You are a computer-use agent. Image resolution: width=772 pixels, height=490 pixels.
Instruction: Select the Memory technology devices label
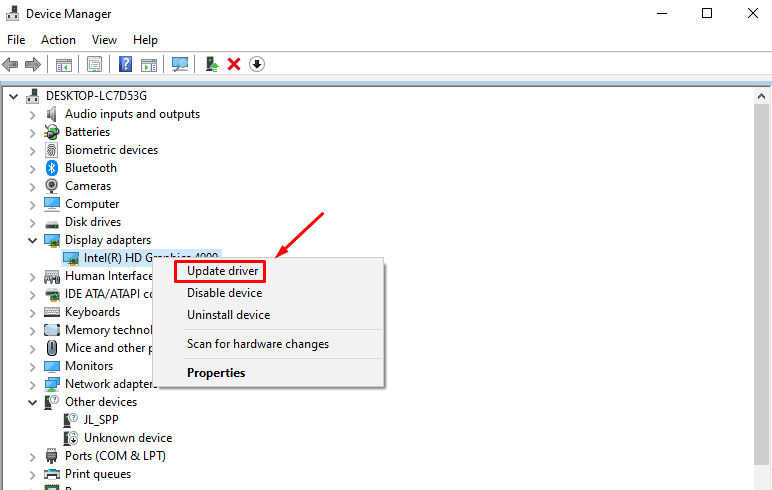pos(109,330)
